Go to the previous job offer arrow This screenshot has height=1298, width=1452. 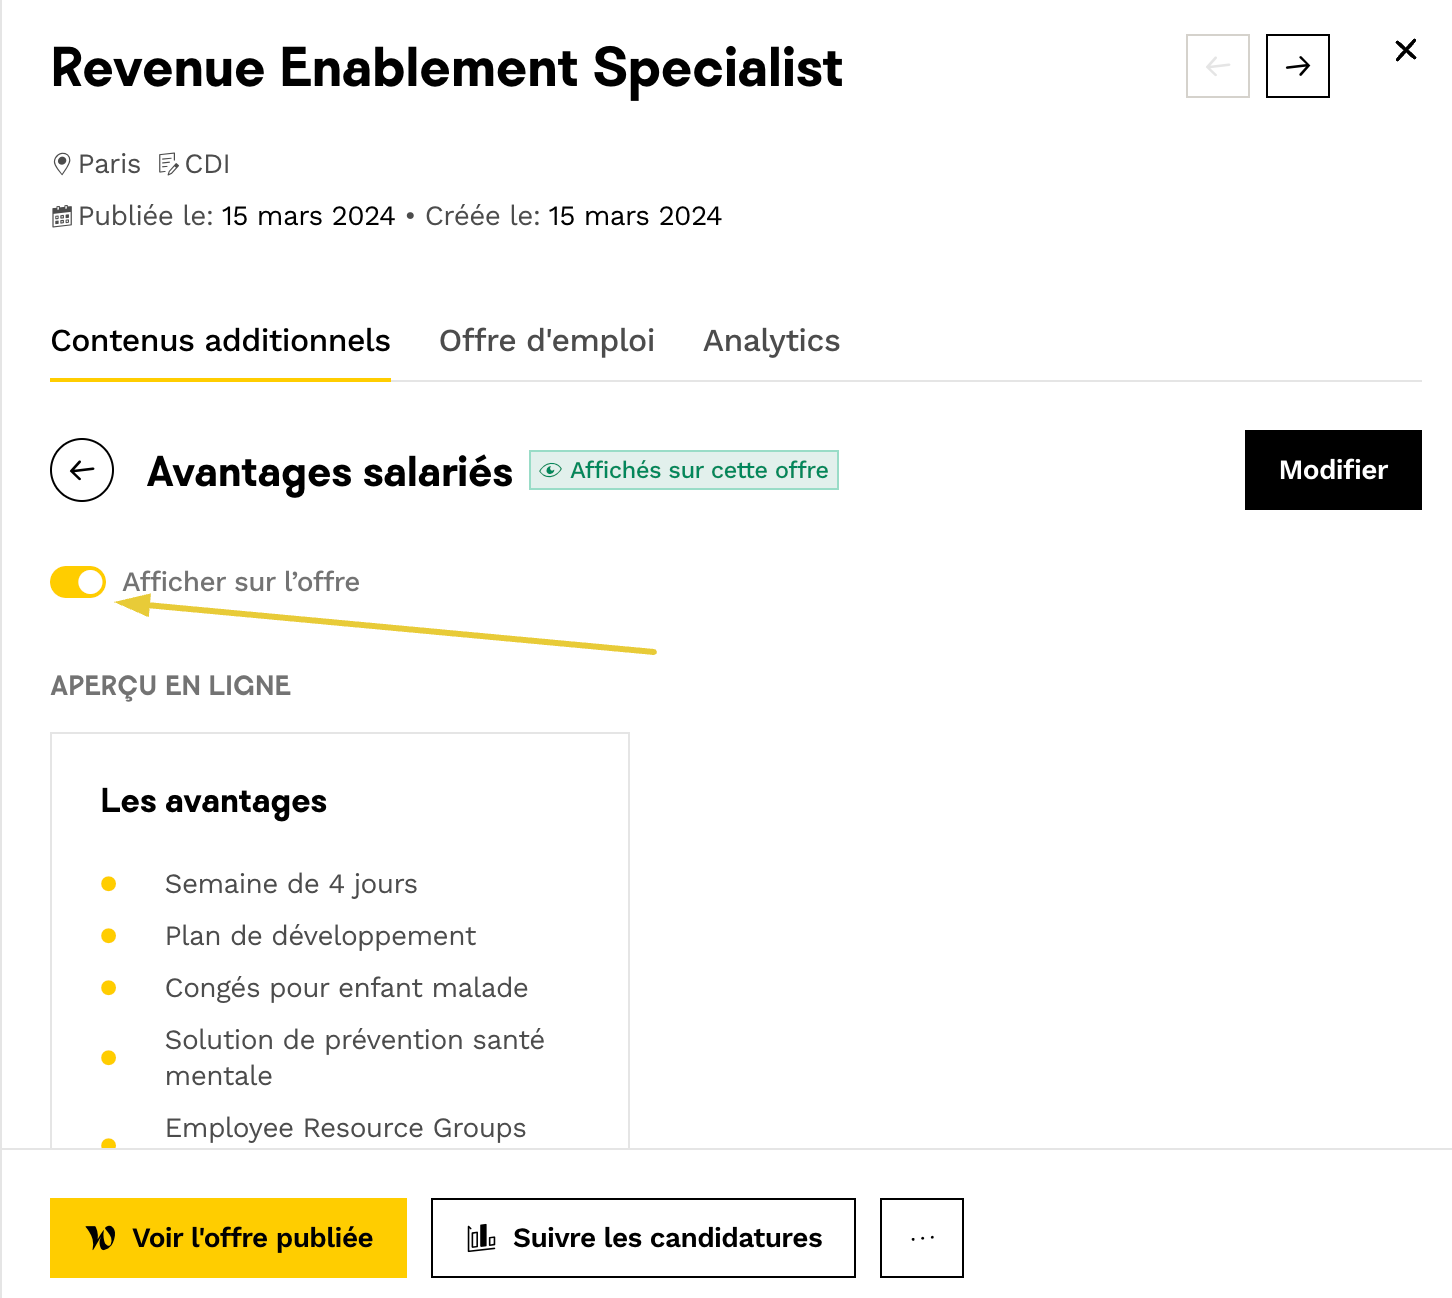(x=1217, y=66)
